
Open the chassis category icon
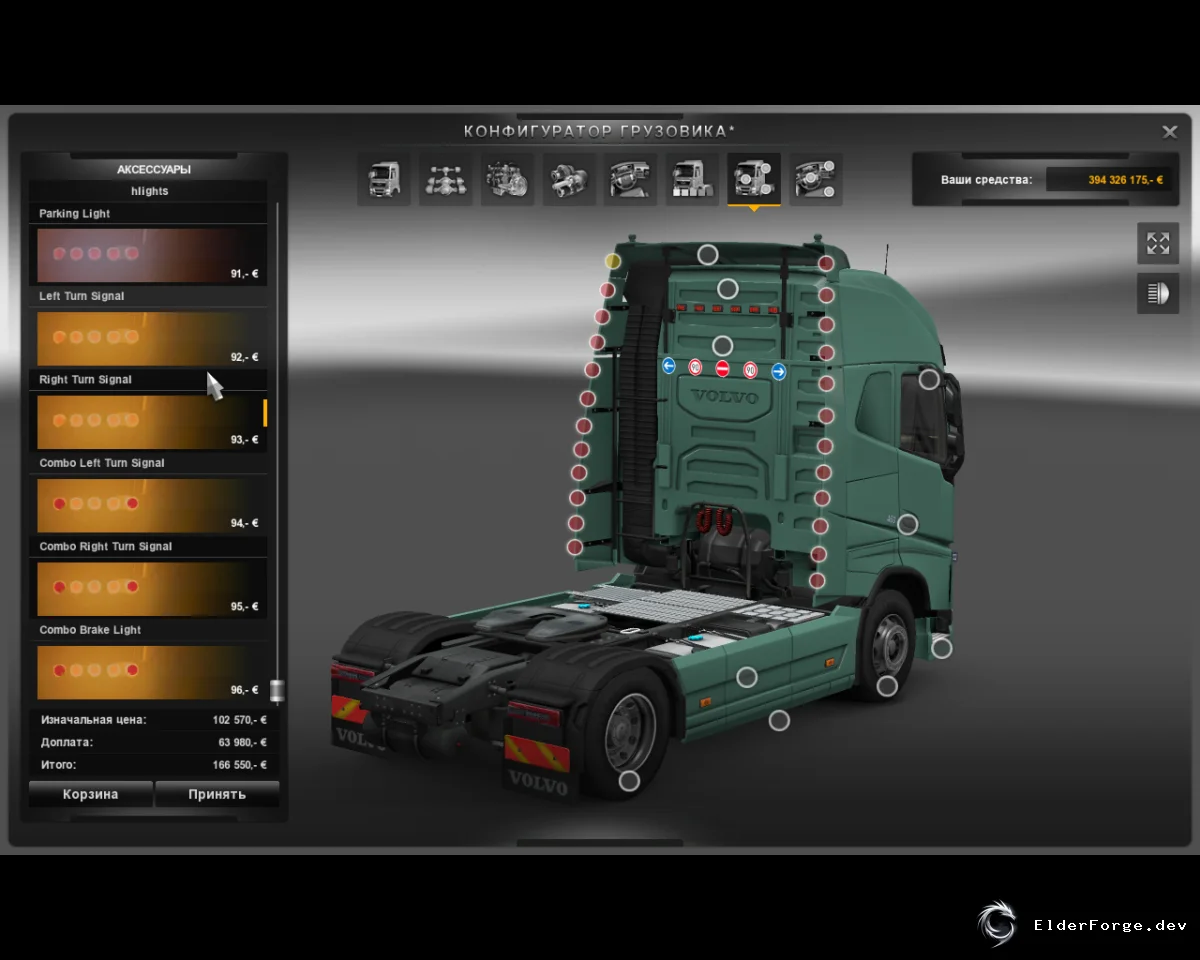point(445,179)
